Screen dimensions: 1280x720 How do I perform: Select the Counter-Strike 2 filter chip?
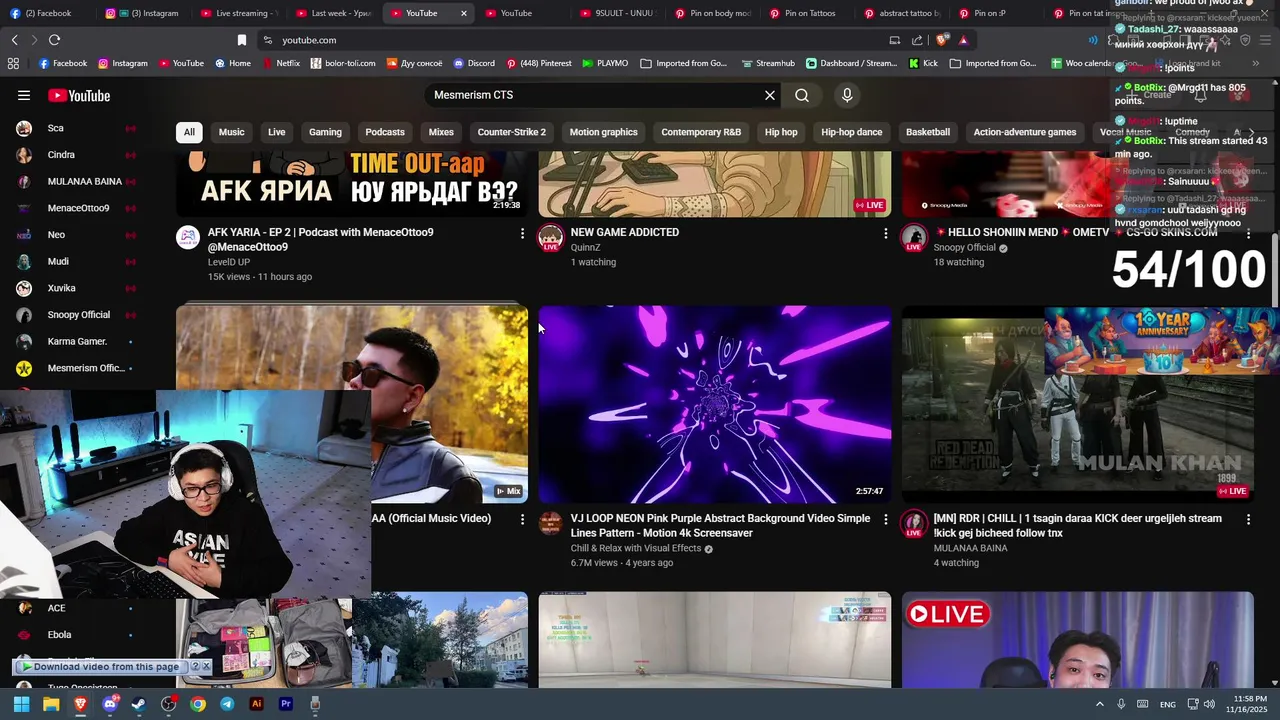point(512,132)
